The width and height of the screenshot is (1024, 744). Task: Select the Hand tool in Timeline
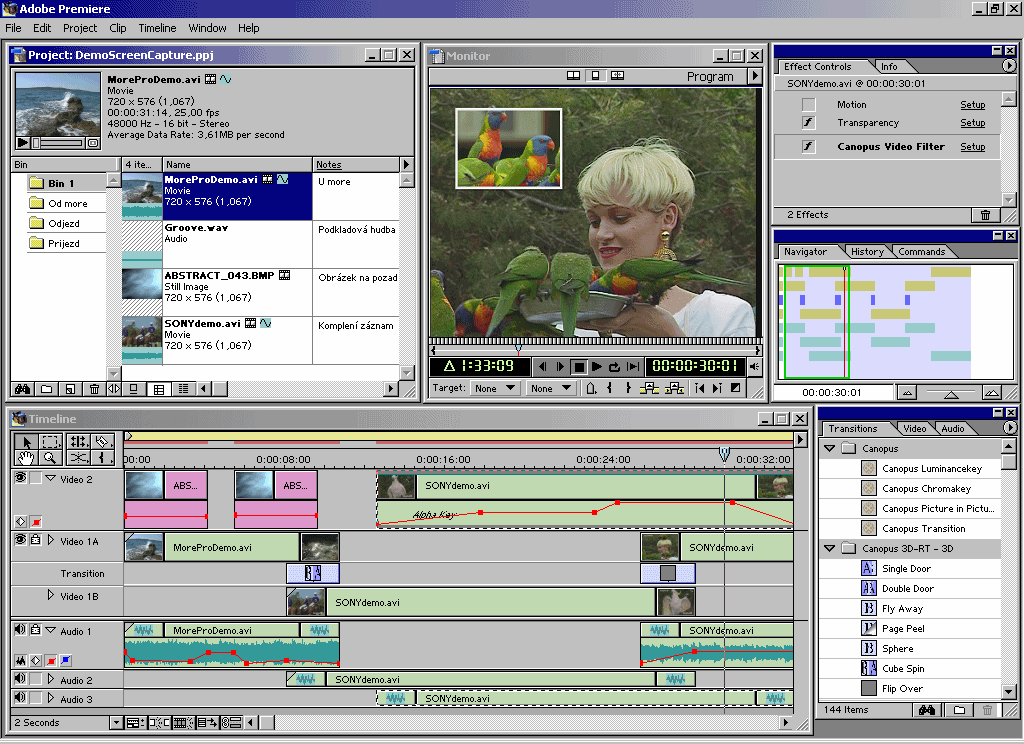[x=26, y=458]
